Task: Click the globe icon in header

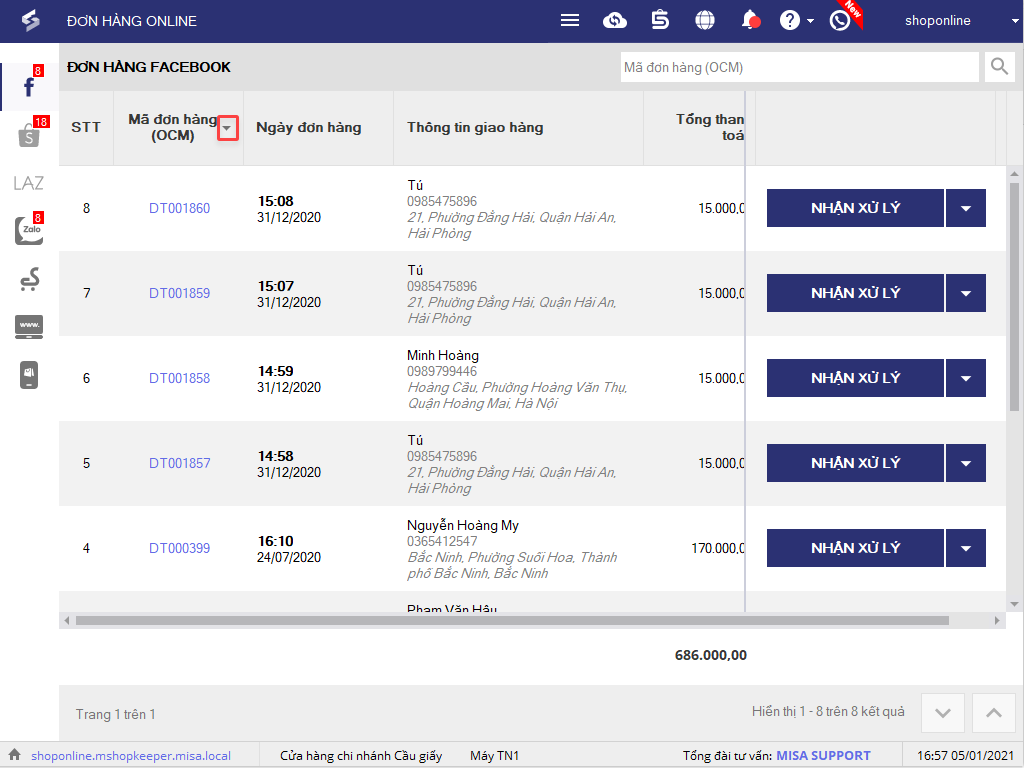Action: click(705, 20)
